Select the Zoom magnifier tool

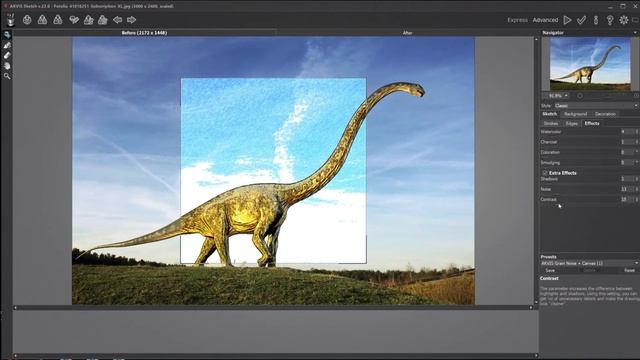coord(7,76)
